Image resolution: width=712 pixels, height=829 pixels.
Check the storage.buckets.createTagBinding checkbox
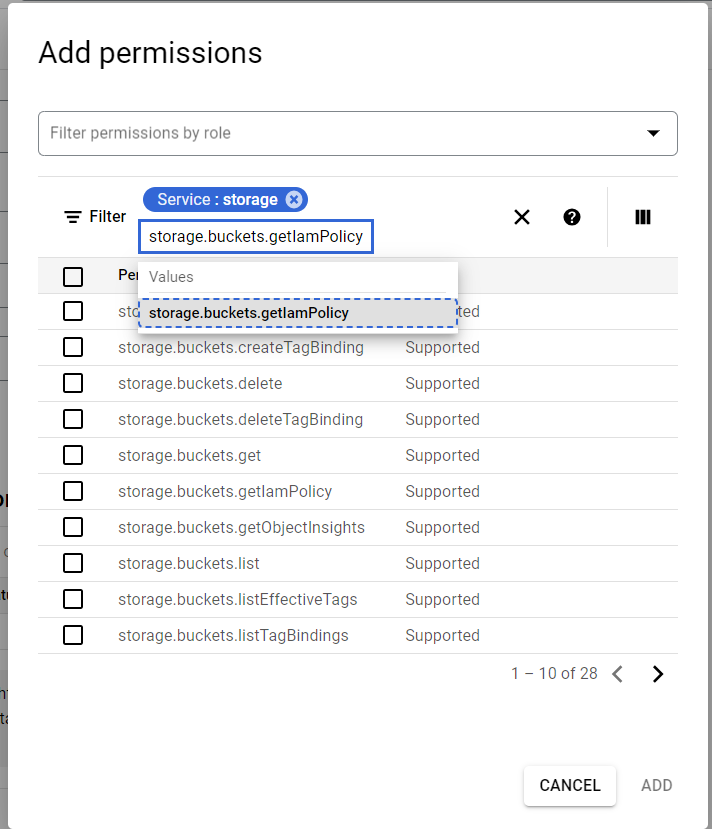click(x=73, y=347)
